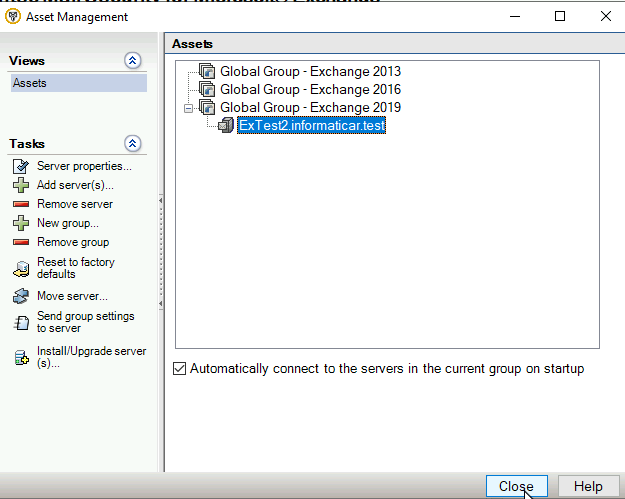Collapse the Tasks panel chevron
This screenshot has height=499, width=625.
click(x=133, y=143)
